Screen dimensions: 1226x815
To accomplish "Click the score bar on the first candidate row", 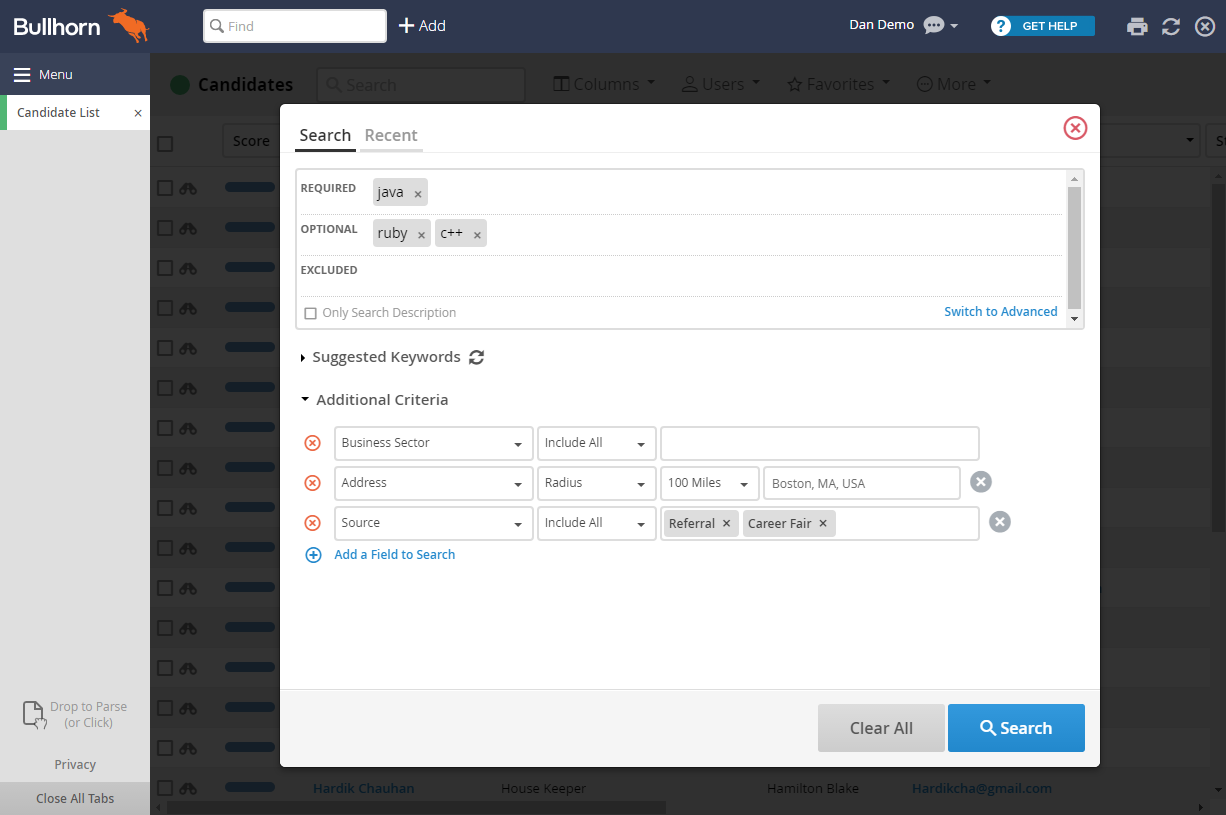I will tap(249, 187).
